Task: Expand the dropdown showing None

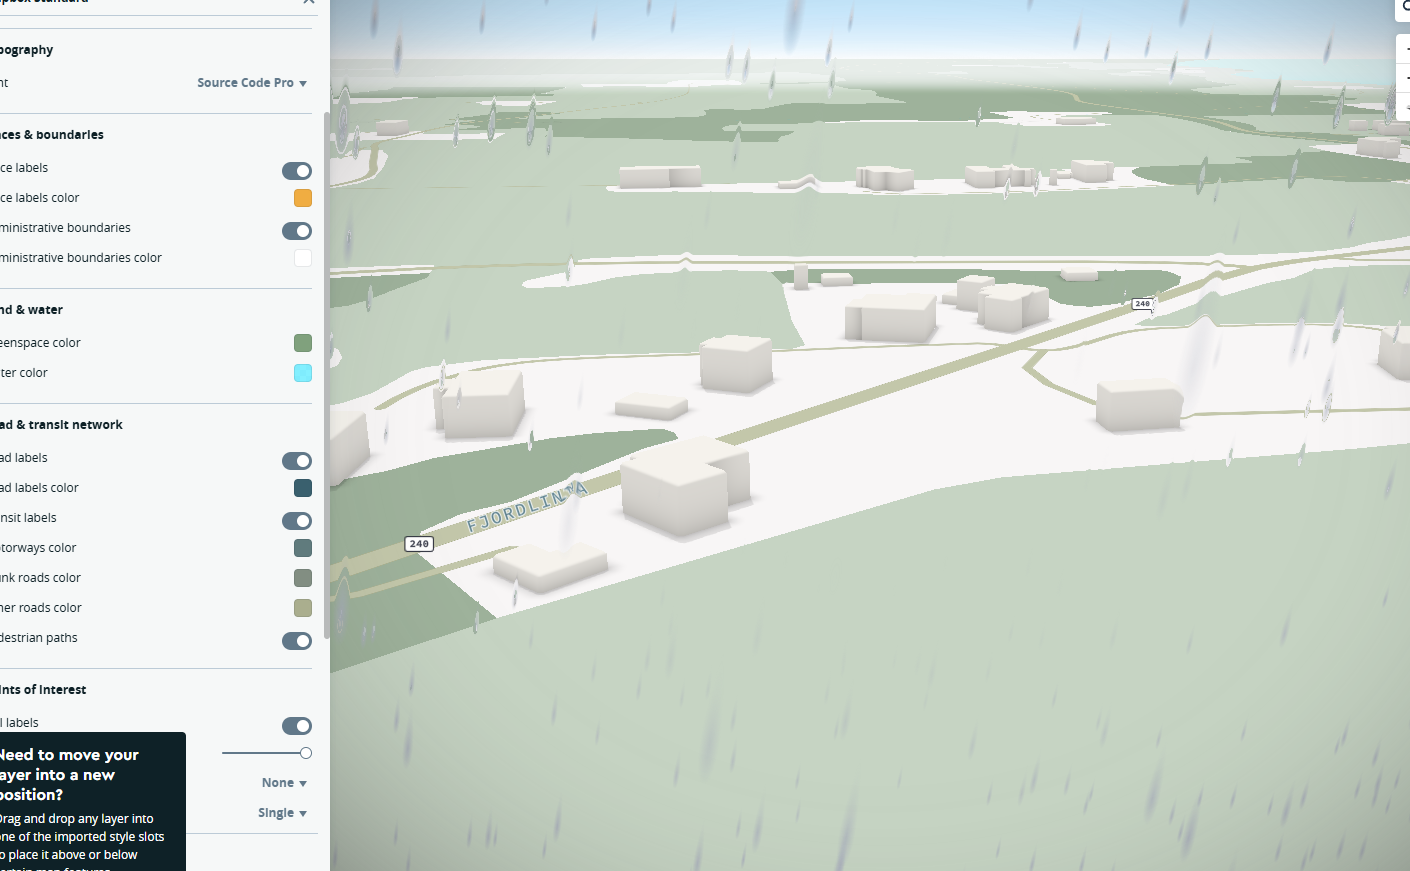Action: pyautogui.click(x=284, y=783)
